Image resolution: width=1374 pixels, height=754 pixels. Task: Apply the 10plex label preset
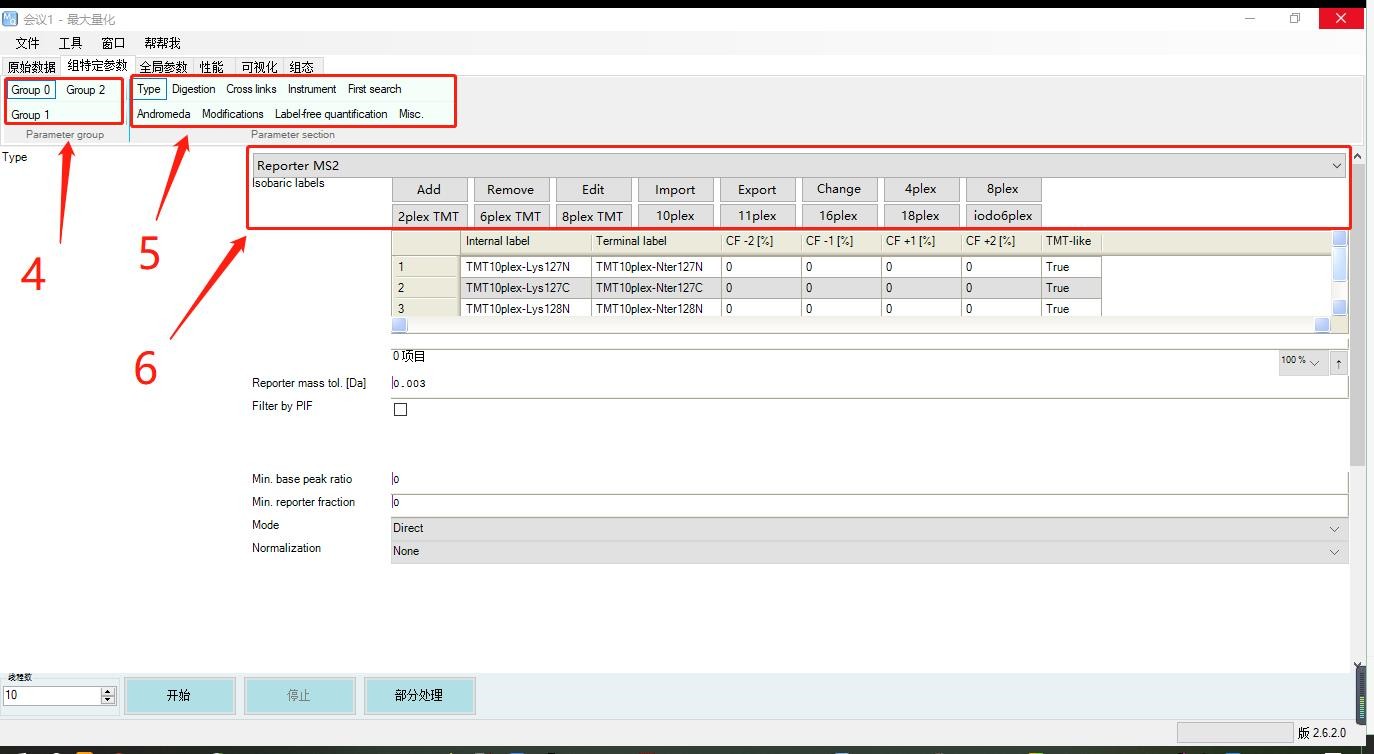click(675, 215)
